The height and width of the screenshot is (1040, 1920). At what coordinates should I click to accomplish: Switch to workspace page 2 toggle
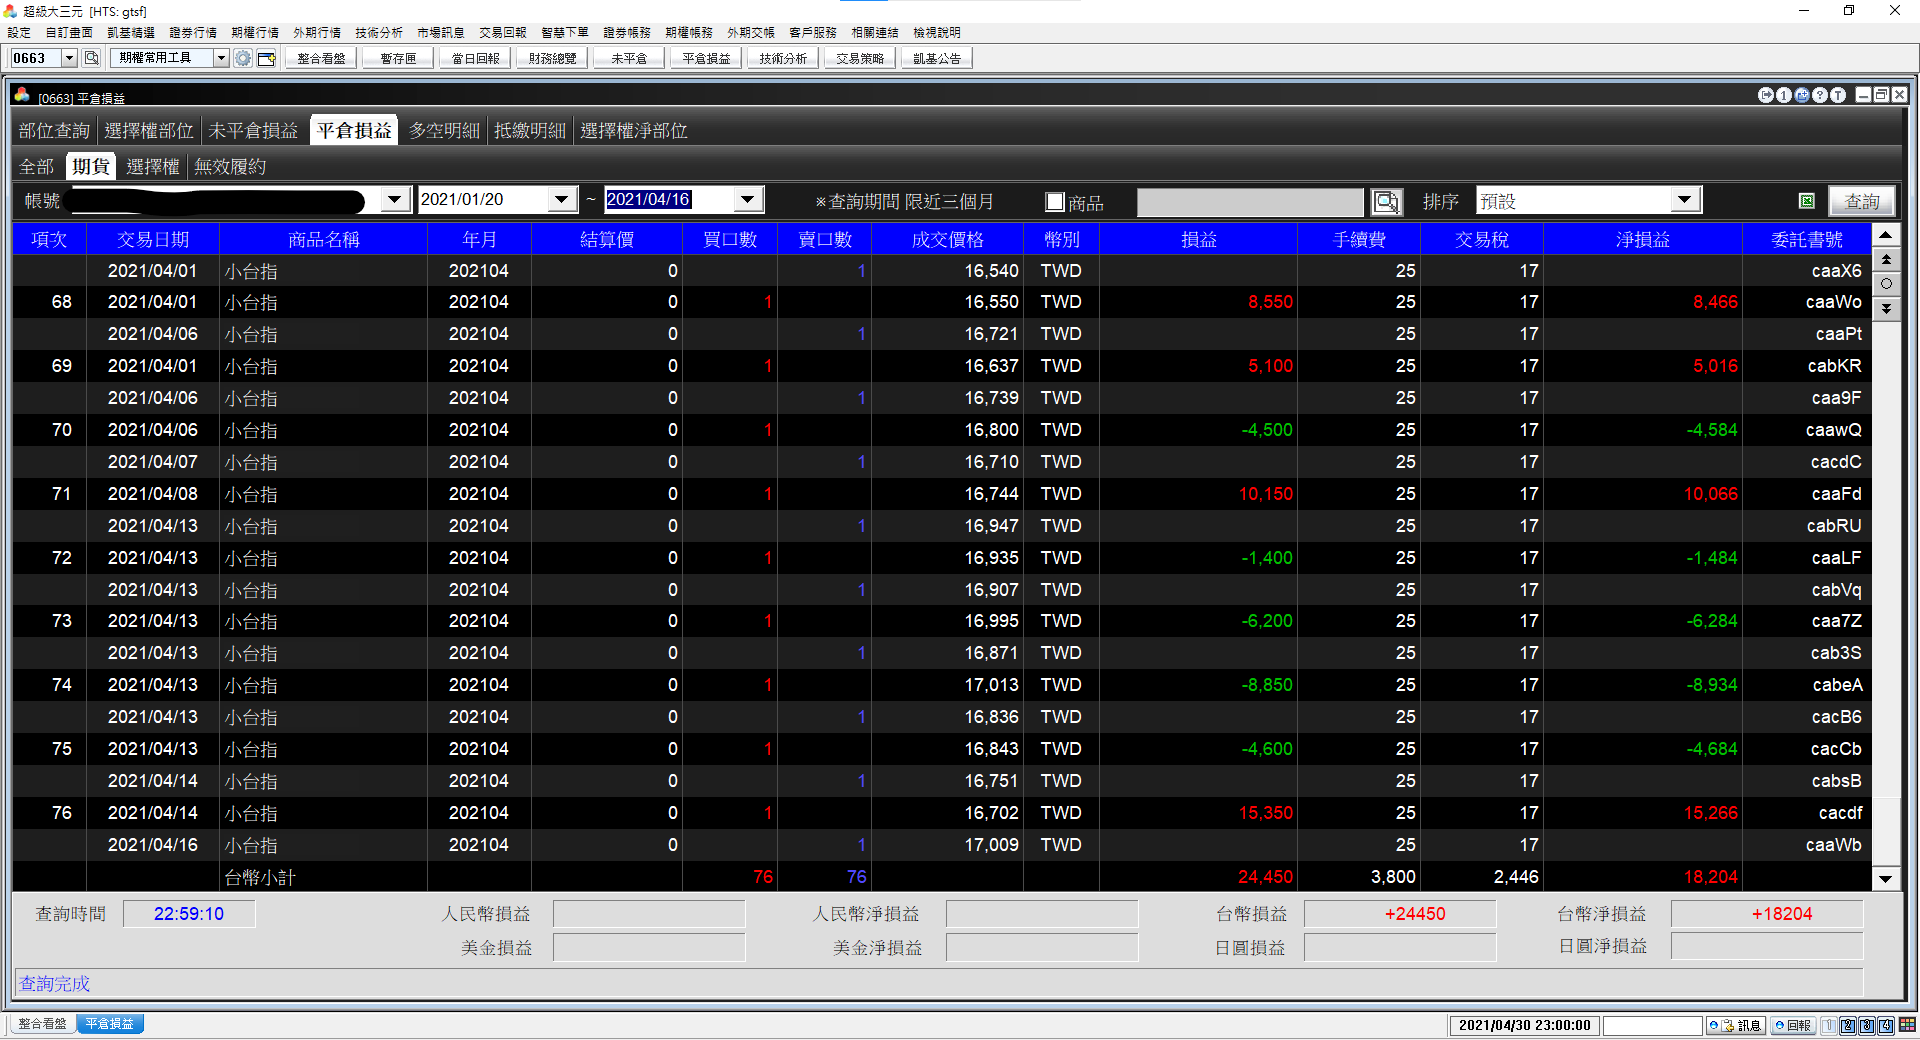tap(1848, 1025)
